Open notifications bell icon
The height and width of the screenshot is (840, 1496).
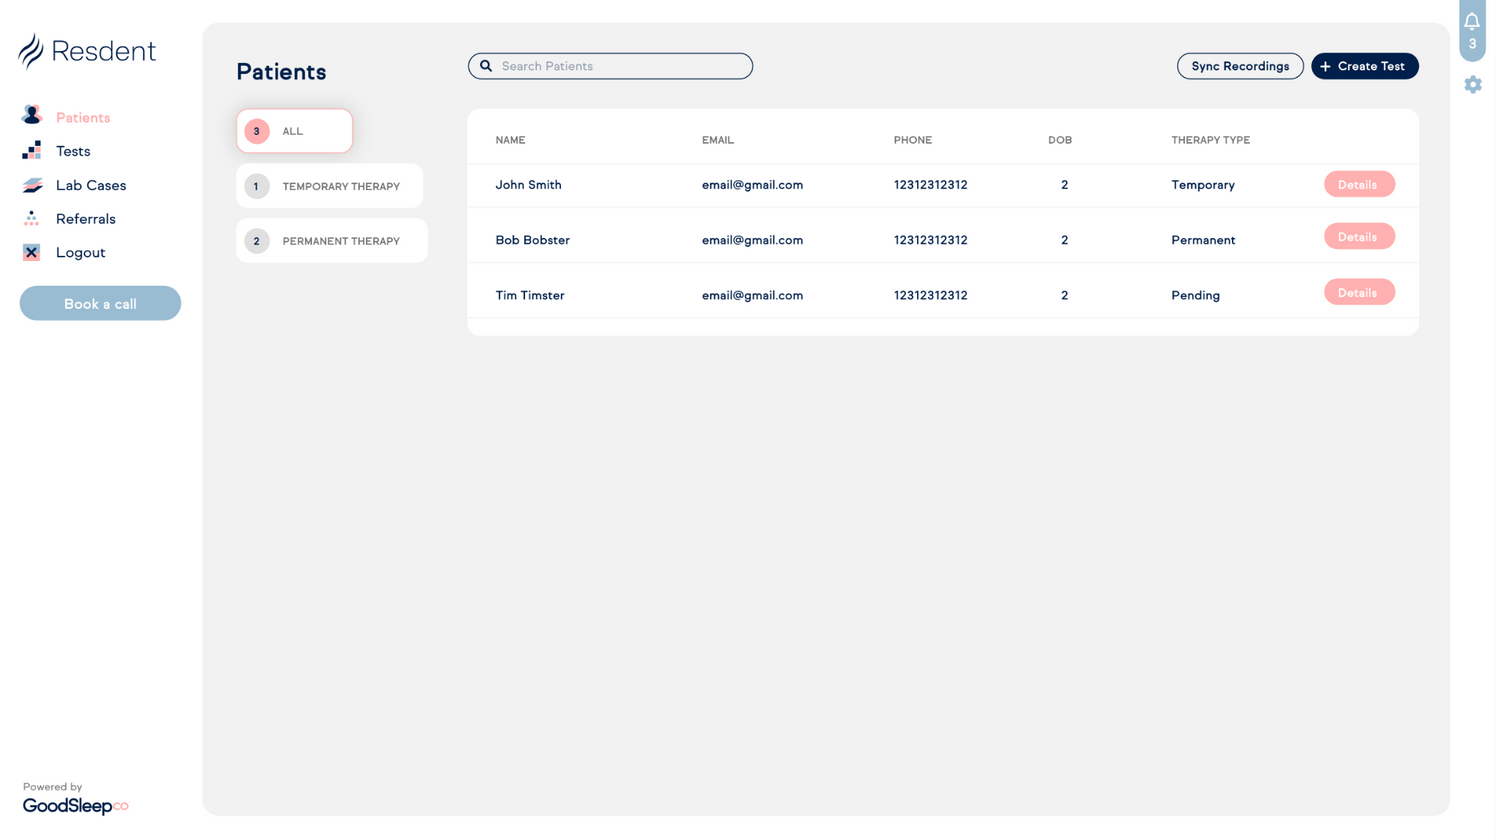pos(1472,22)
